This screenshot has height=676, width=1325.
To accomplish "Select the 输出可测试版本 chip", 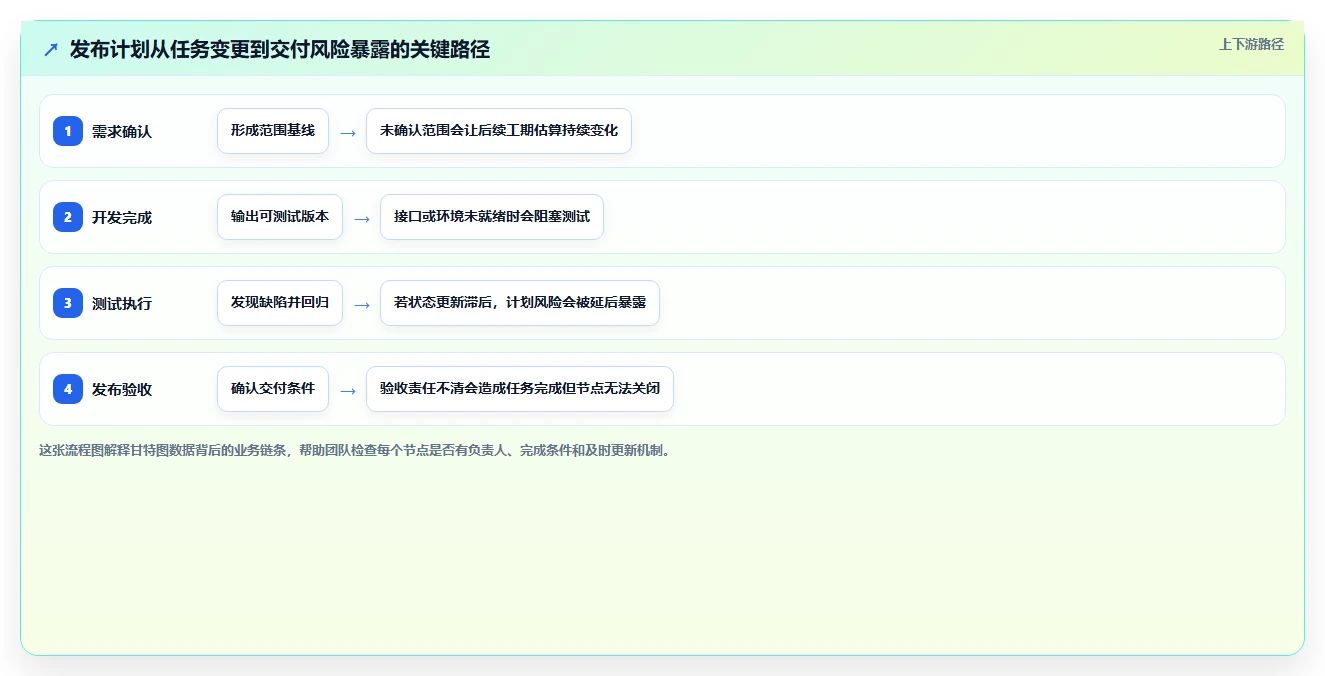I will [280, 217].
